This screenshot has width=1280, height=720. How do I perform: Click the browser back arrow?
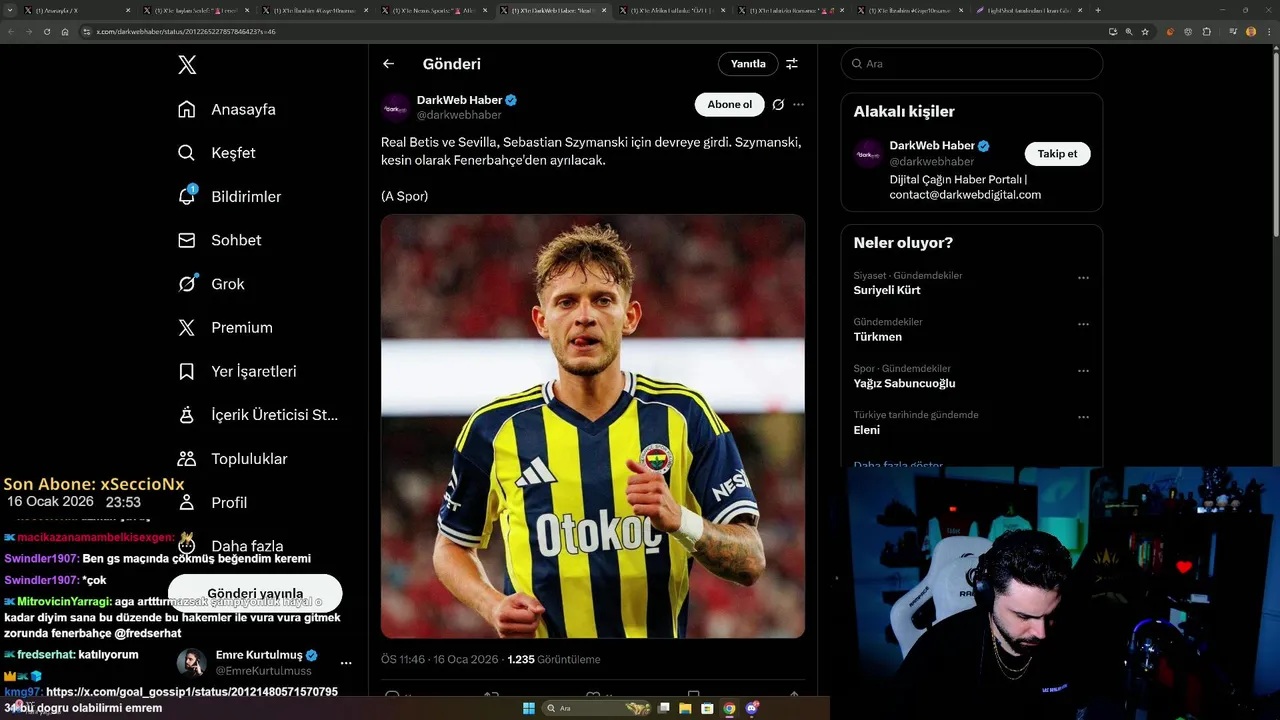tap(11, 31)
